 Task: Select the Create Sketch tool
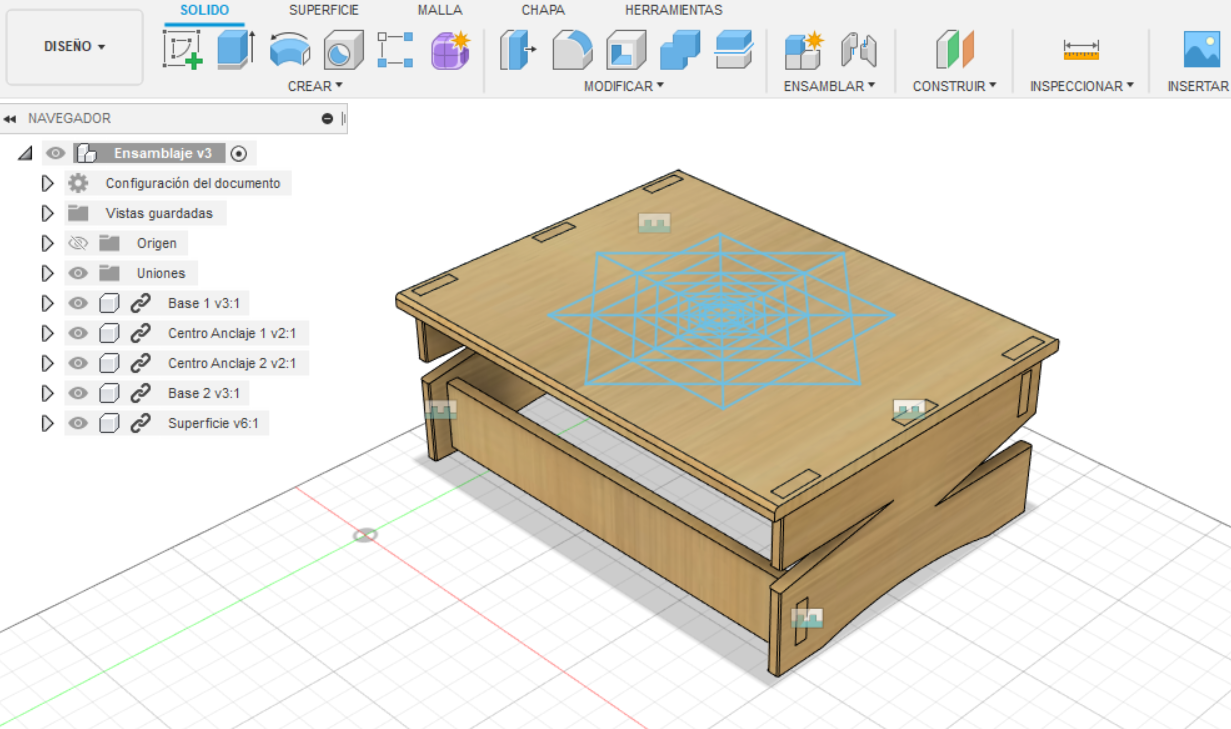tap(183, 49)
